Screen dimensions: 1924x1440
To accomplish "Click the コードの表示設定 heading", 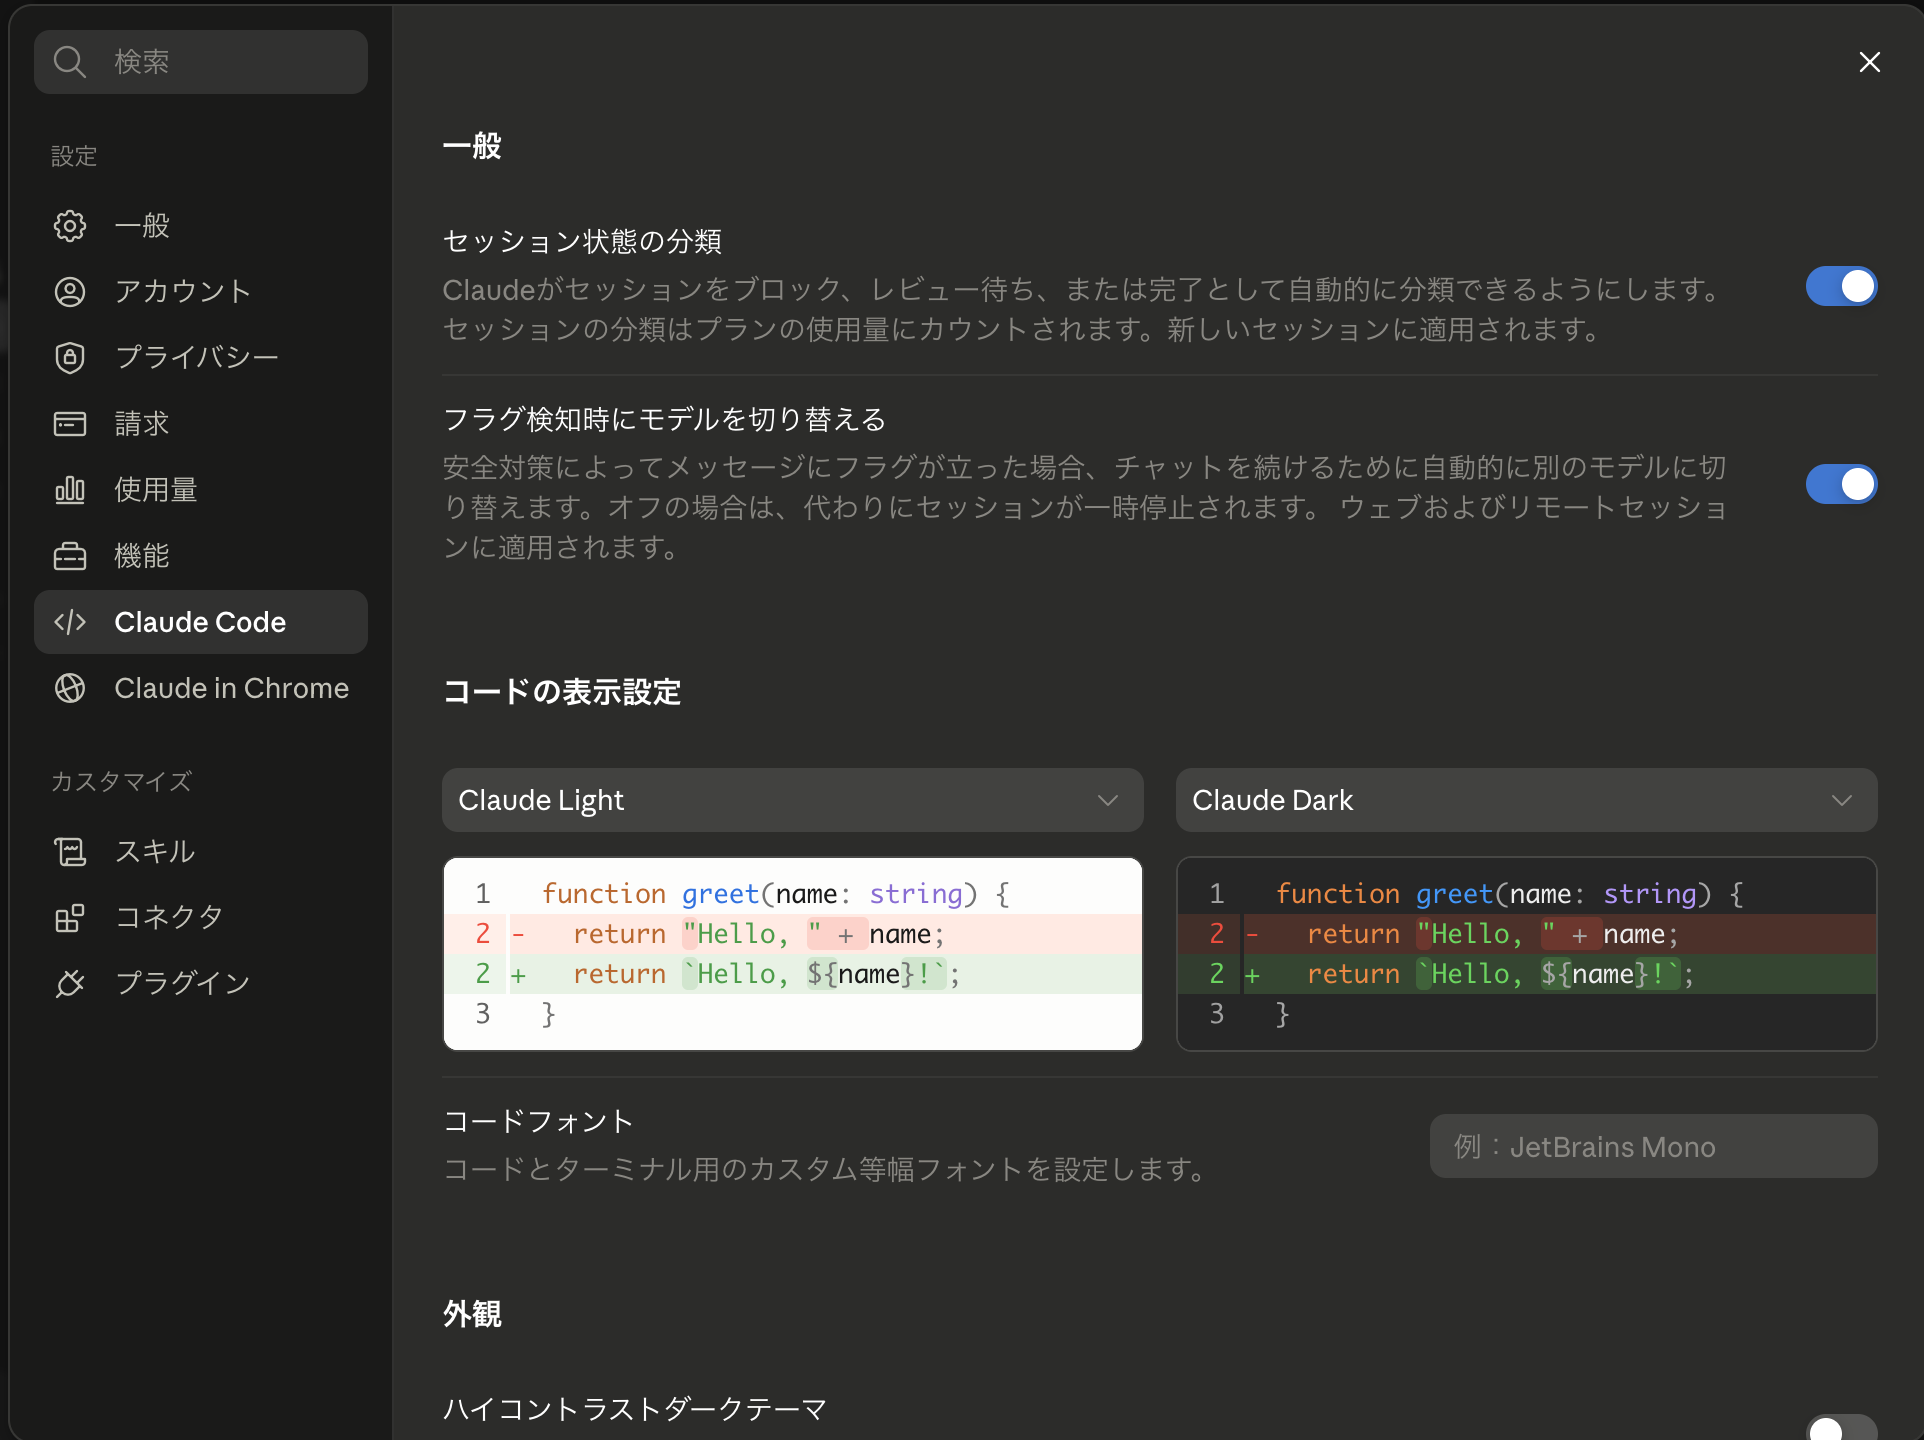I will click(x=562, y=692).
